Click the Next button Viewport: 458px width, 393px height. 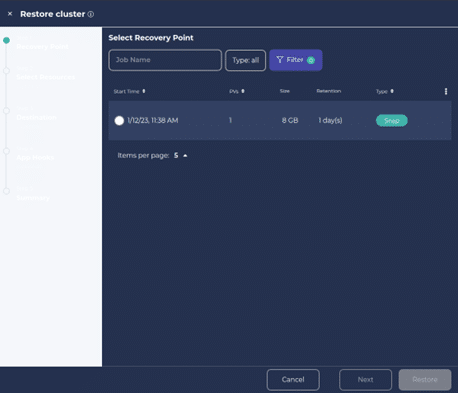(365, 380)
